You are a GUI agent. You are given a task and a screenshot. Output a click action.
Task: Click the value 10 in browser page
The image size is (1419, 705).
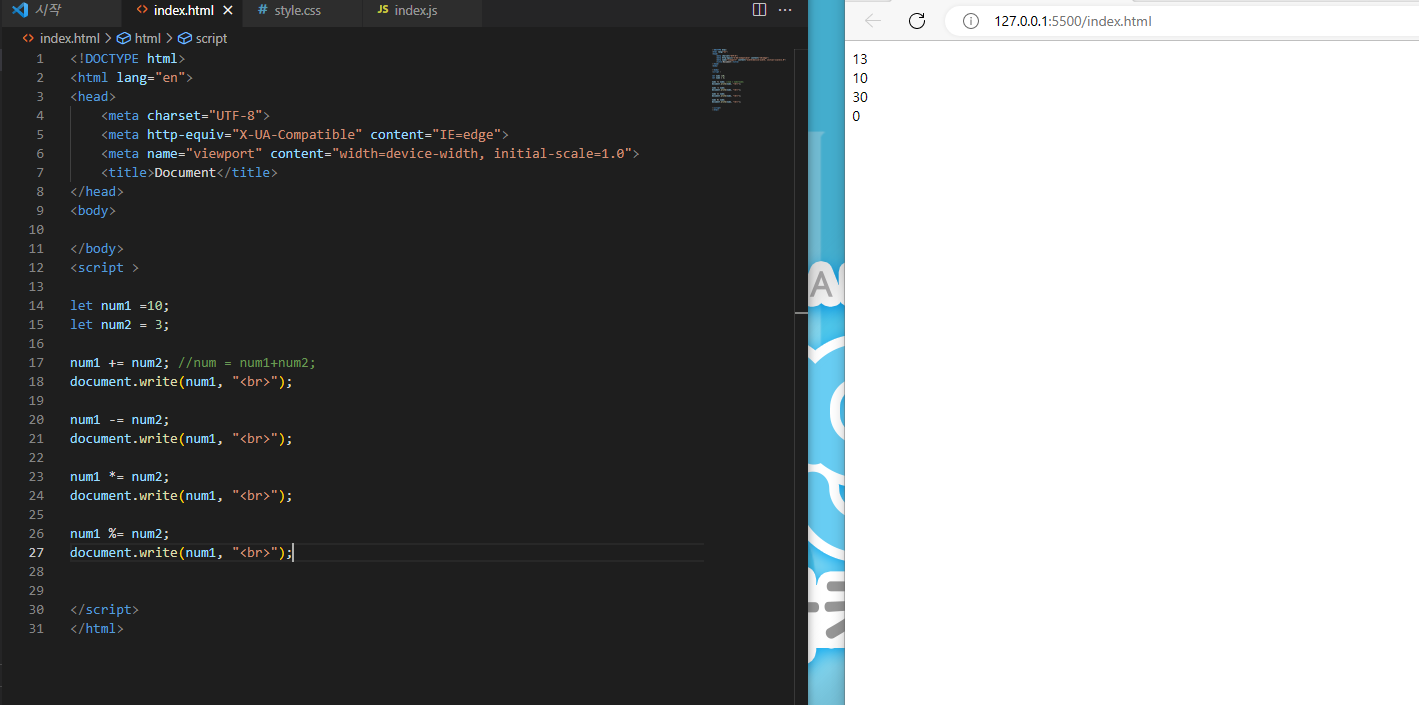tap(860, 78)
